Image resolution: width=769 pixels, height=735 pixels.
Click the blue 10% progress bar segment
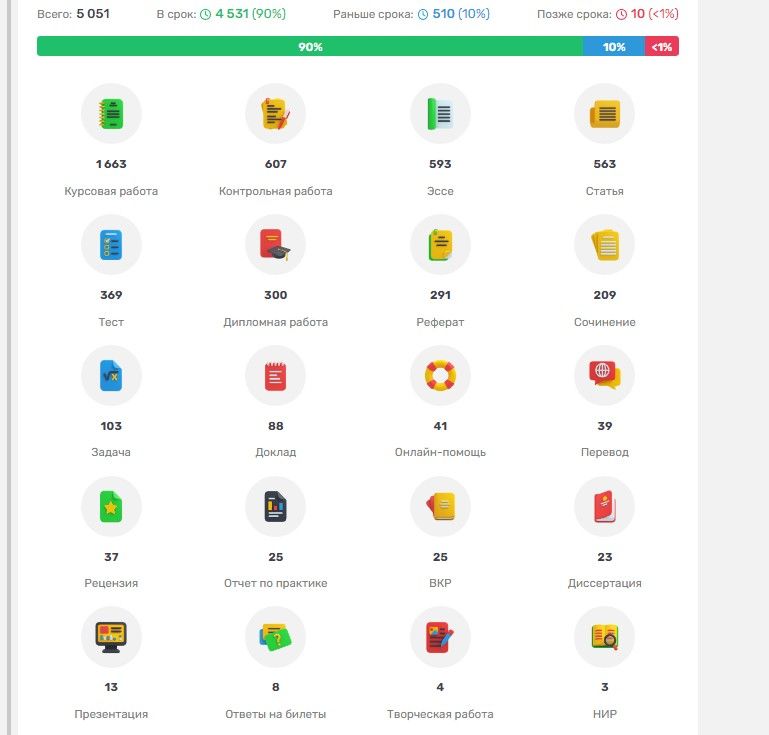click(x=614, y=47)
